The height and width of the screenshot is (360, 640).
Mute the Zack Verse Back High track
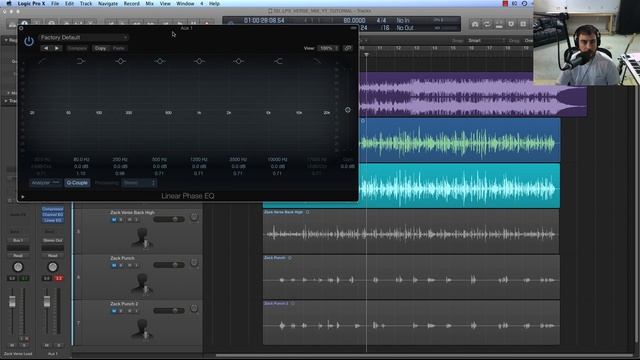(x=114, y=220)
